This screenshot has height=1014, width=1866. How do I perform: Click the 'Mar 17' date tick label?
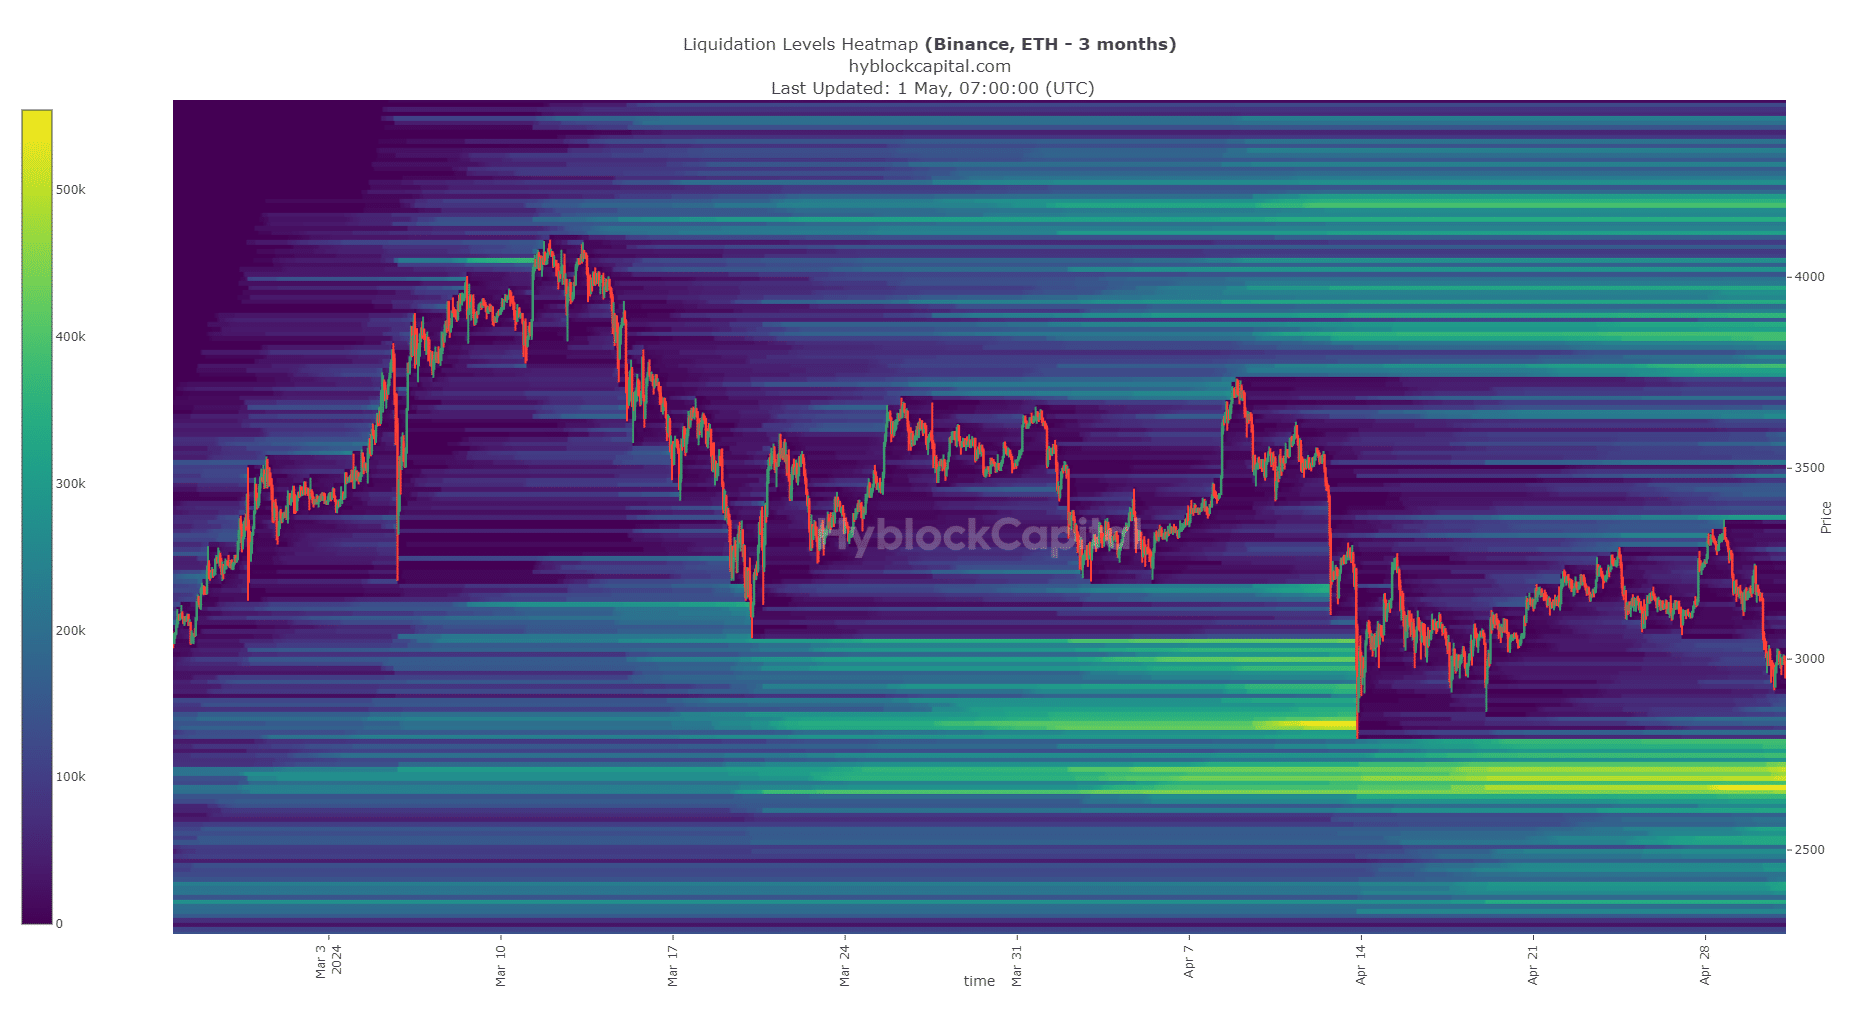coord(672,965)
